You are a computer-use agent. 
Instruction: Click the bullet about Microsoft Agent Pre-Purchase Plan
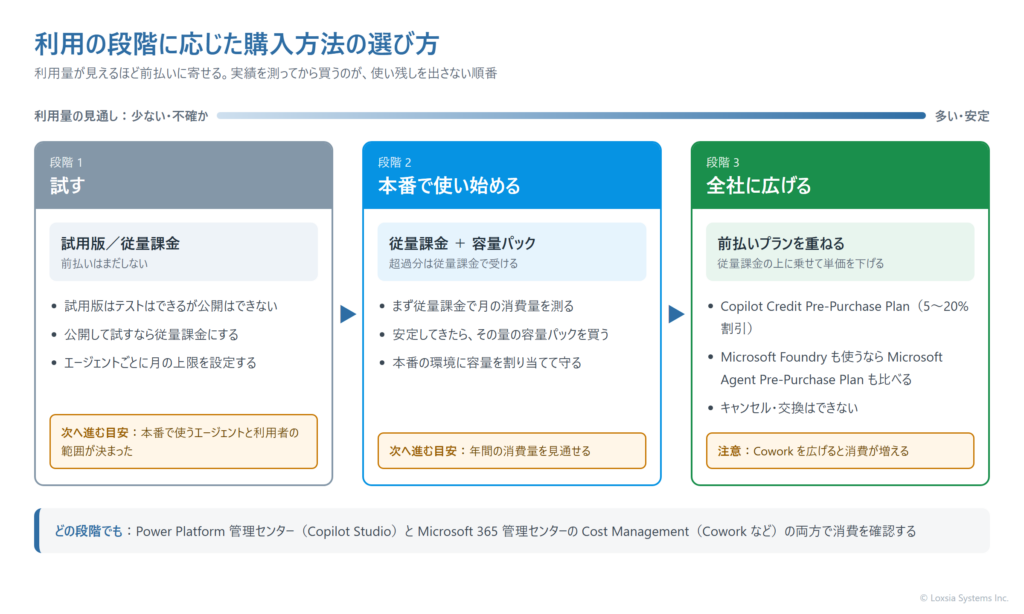pos(831,368)
